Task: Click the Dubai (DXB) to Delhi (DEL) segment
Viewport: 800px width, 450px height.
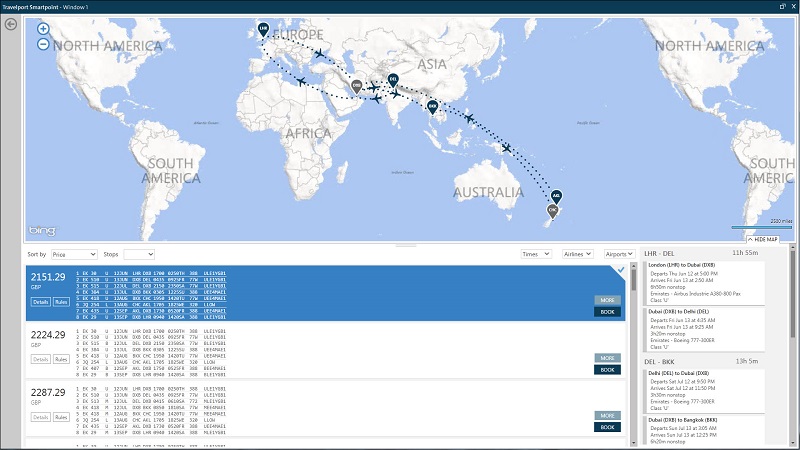Action: 704,329
